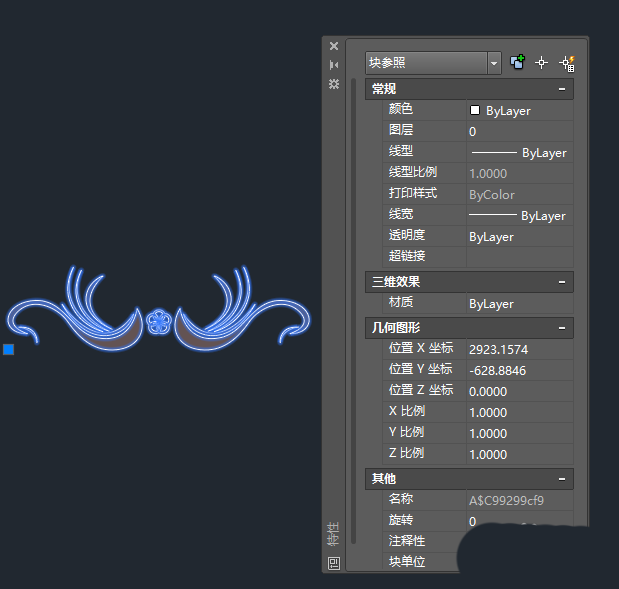Click the vertical 特性 palette title
Image resolution: width=619 pixels, height=589 pixels.
[334, 534]
